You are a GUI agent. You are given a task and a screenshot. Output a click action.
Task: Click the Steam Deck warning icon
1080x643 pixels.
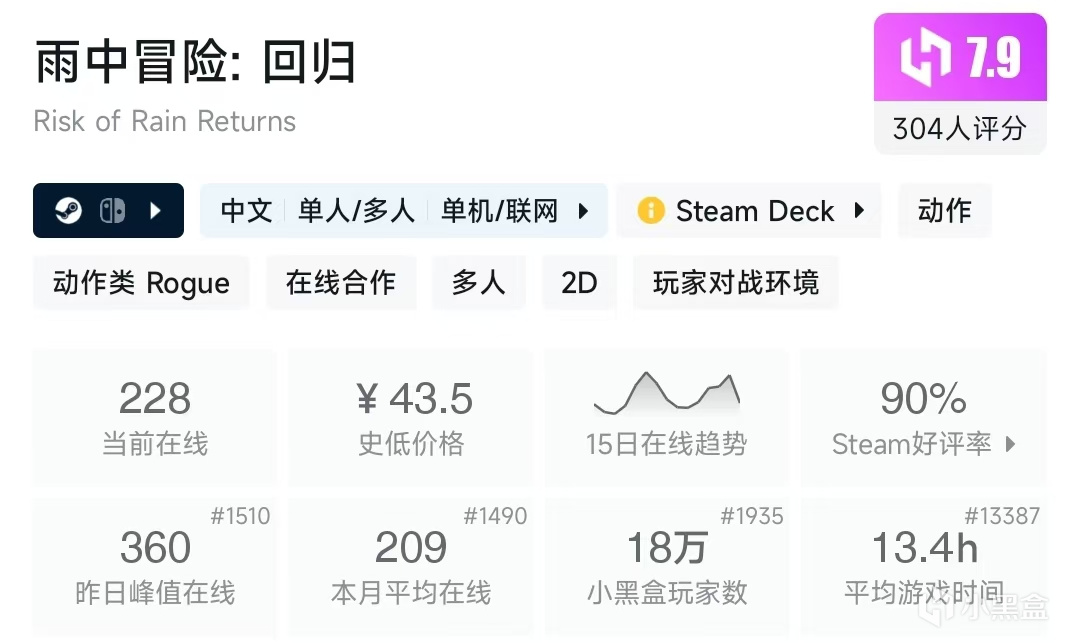pyautogui.click(x=650, y=211)
